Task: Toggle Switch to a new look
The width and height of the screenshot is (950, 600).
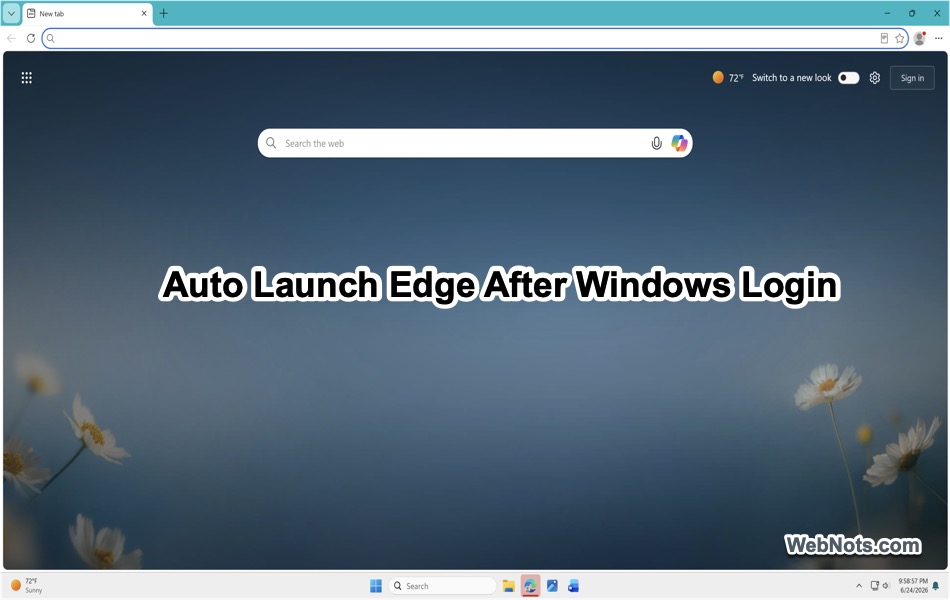Action: tap(848, 78)
